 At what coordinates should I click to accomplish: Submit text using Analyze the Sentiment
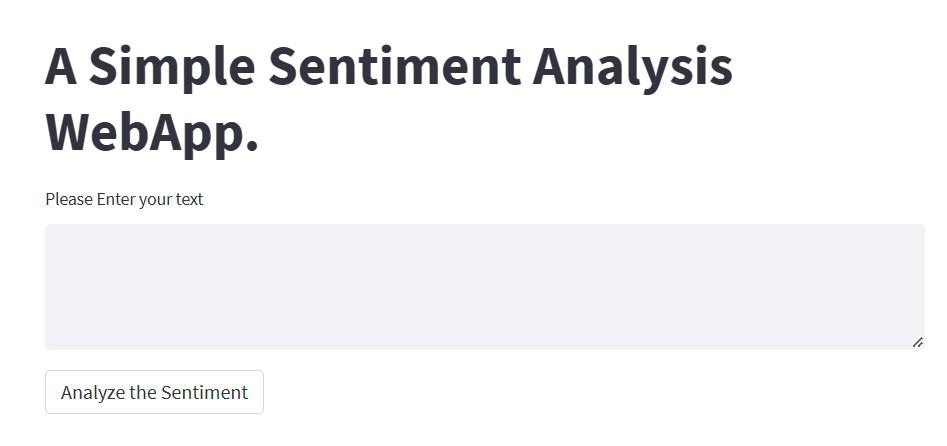tap(154, 392)
